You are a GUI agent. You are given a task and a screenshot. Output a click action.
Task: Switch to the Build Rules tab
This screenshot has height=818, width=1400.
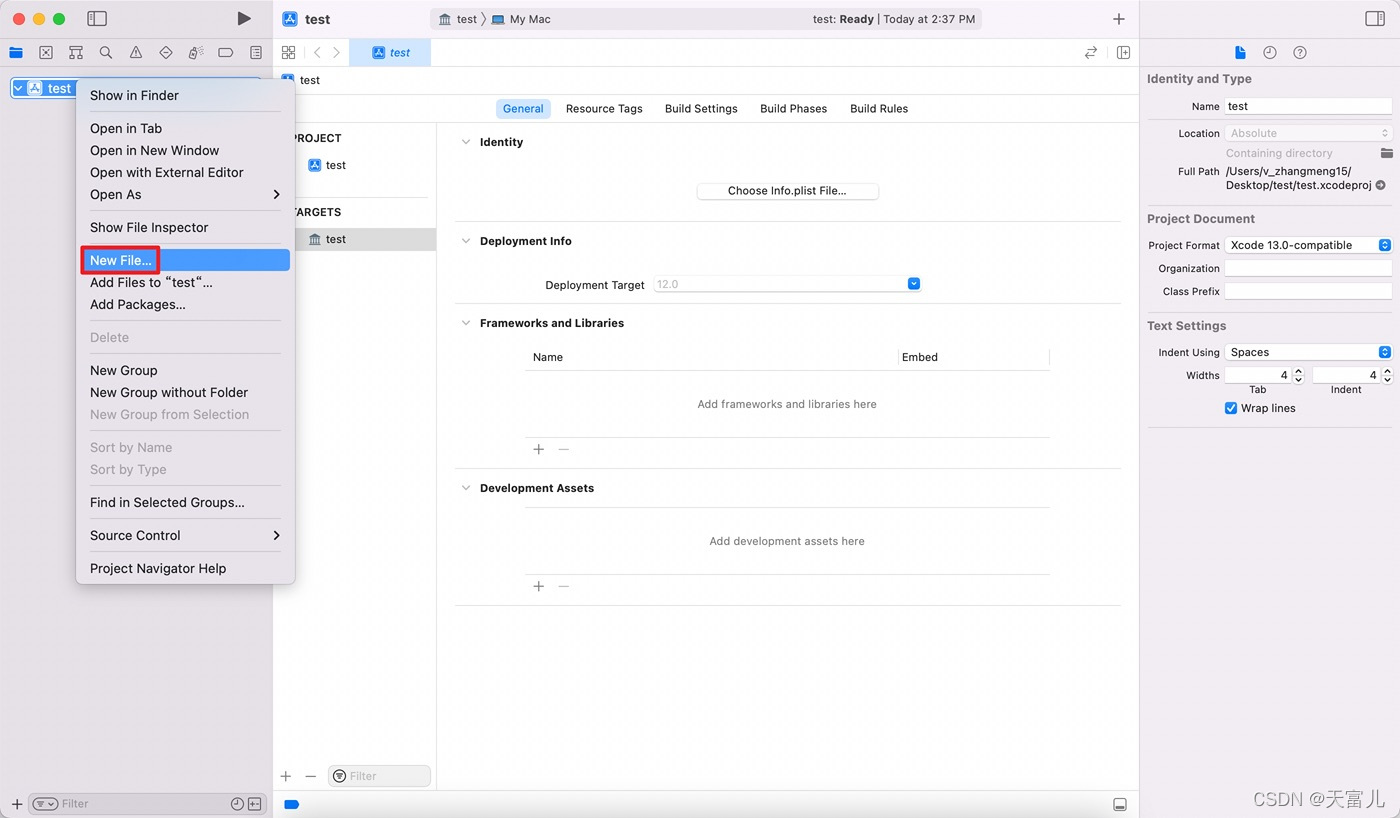[x=879, y=108]
